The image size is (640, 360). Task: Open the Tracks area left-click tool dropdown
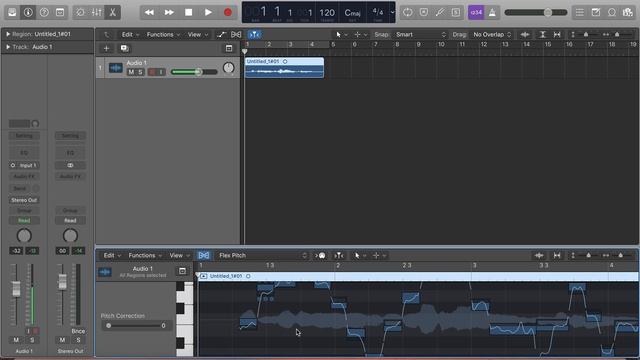341,35
